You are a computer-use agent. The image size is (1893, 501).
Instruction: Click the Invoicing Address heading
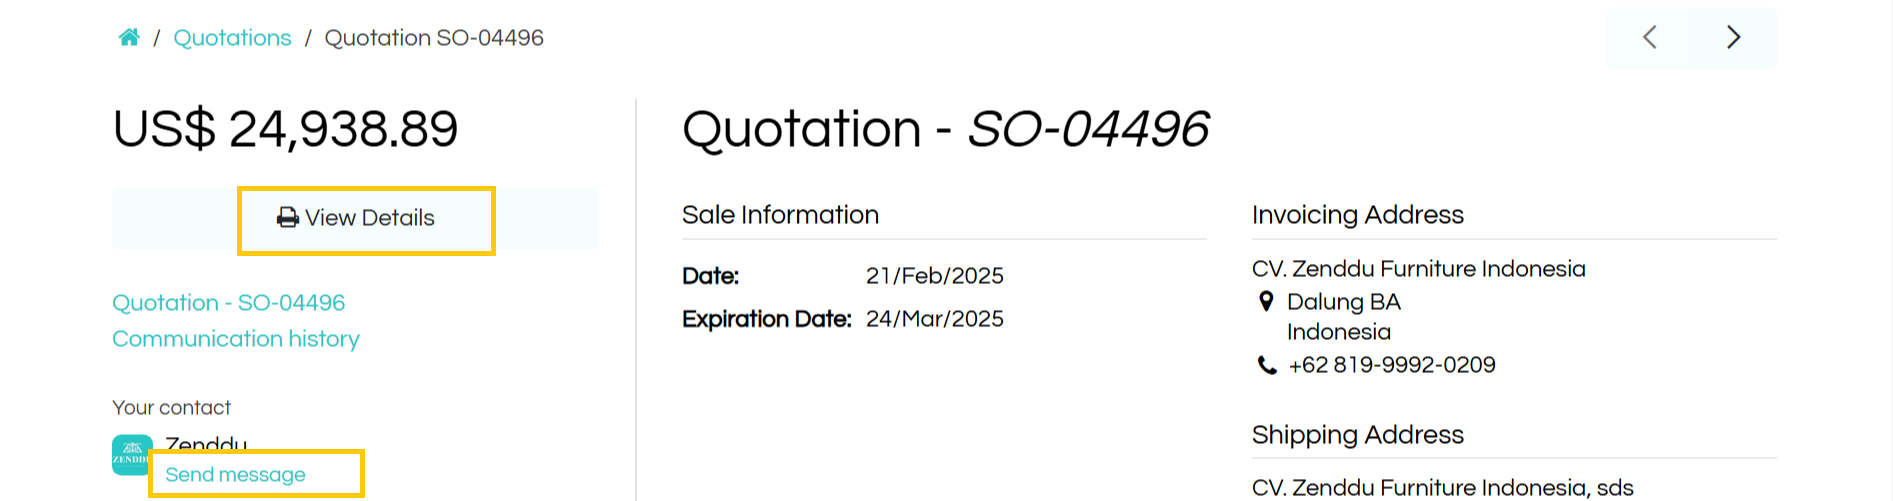1357,215
